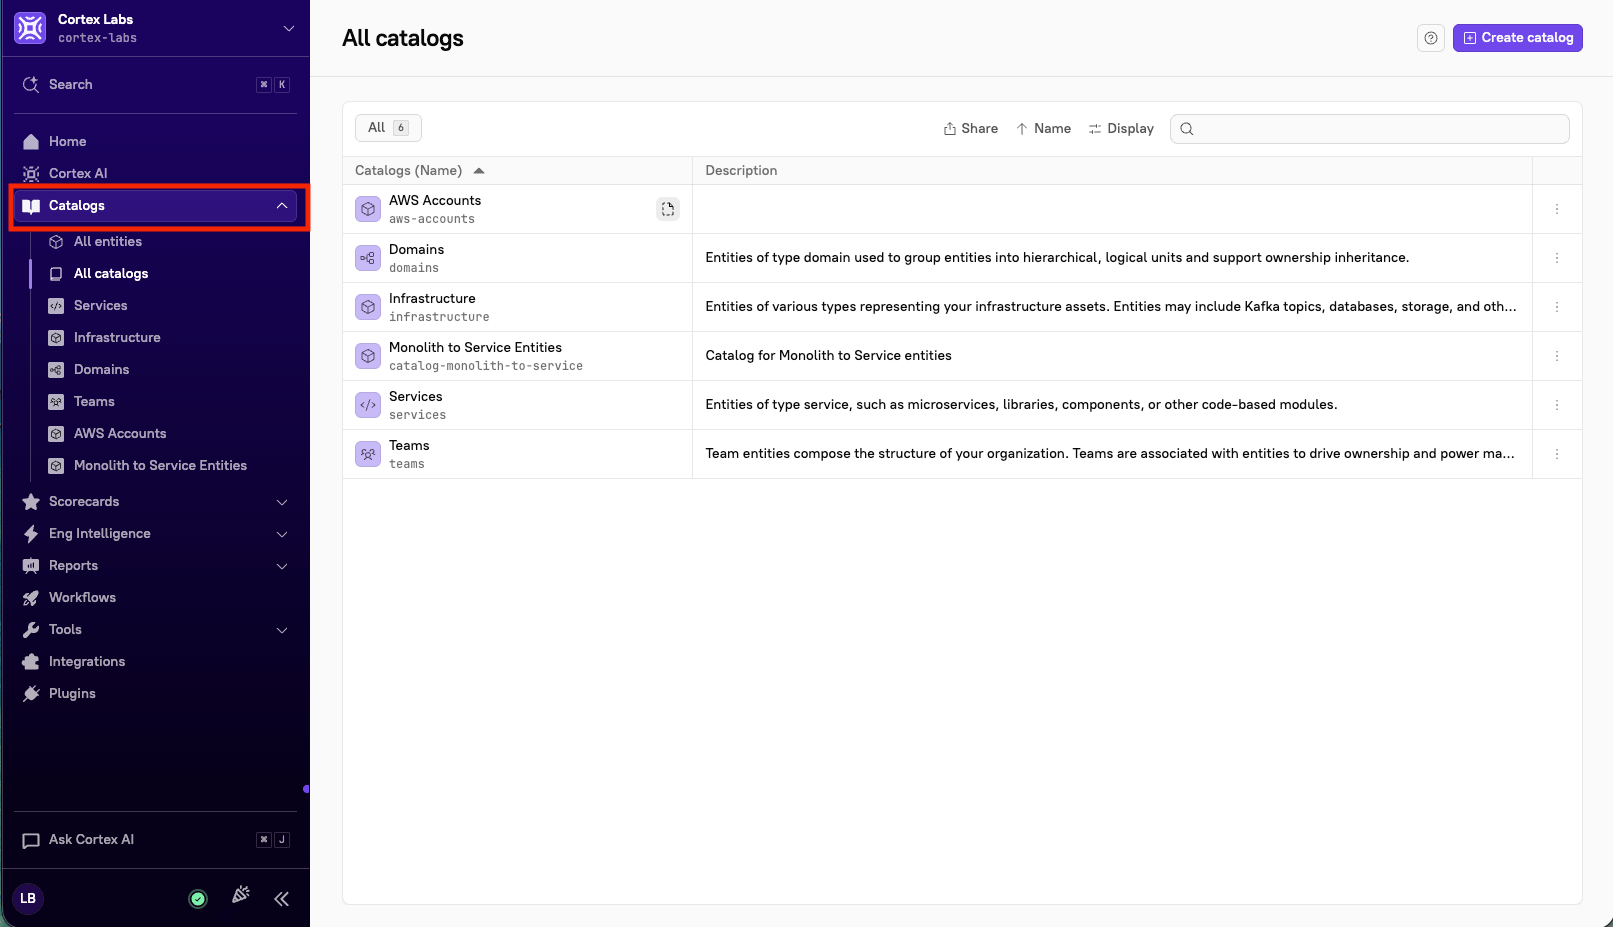Viewport: 1613px width, 927px height.
Task: Expand the Reports sidebar section
Action: [x=282, y=566]
